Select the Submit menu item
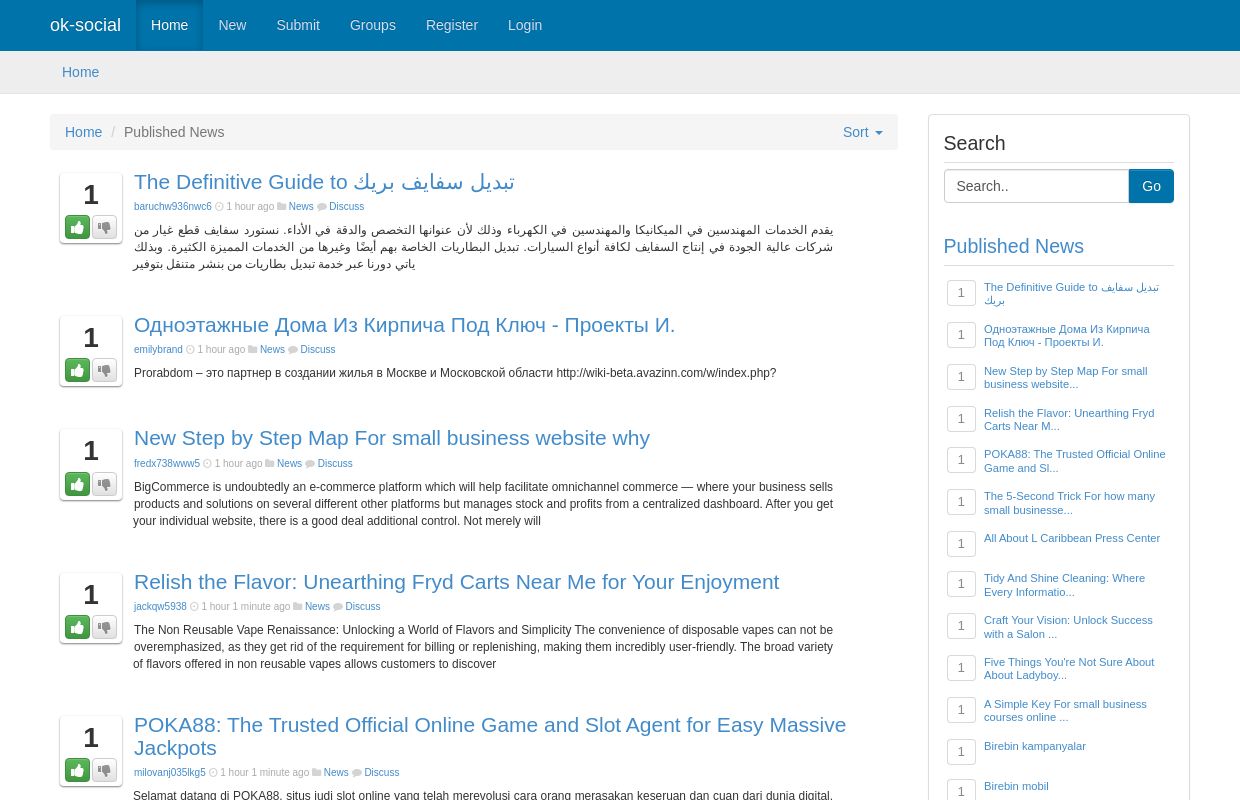Screen dimensions: 1240x800 [298, 25]
